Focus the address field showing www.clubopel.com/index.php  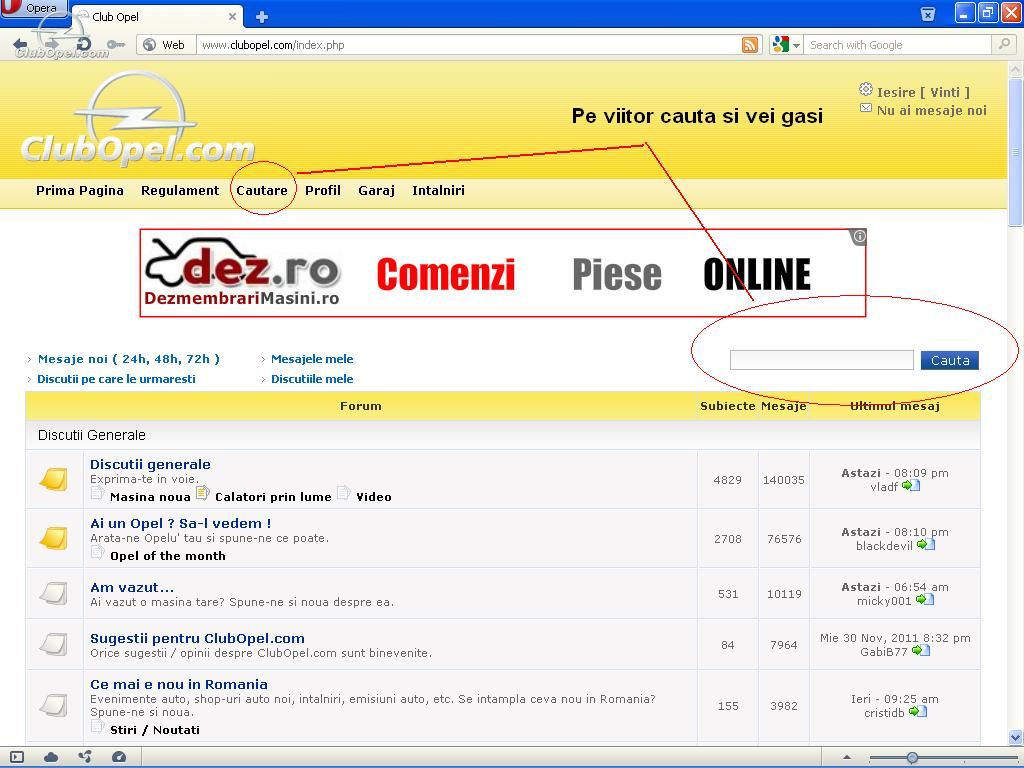click(x=467, y=44)
